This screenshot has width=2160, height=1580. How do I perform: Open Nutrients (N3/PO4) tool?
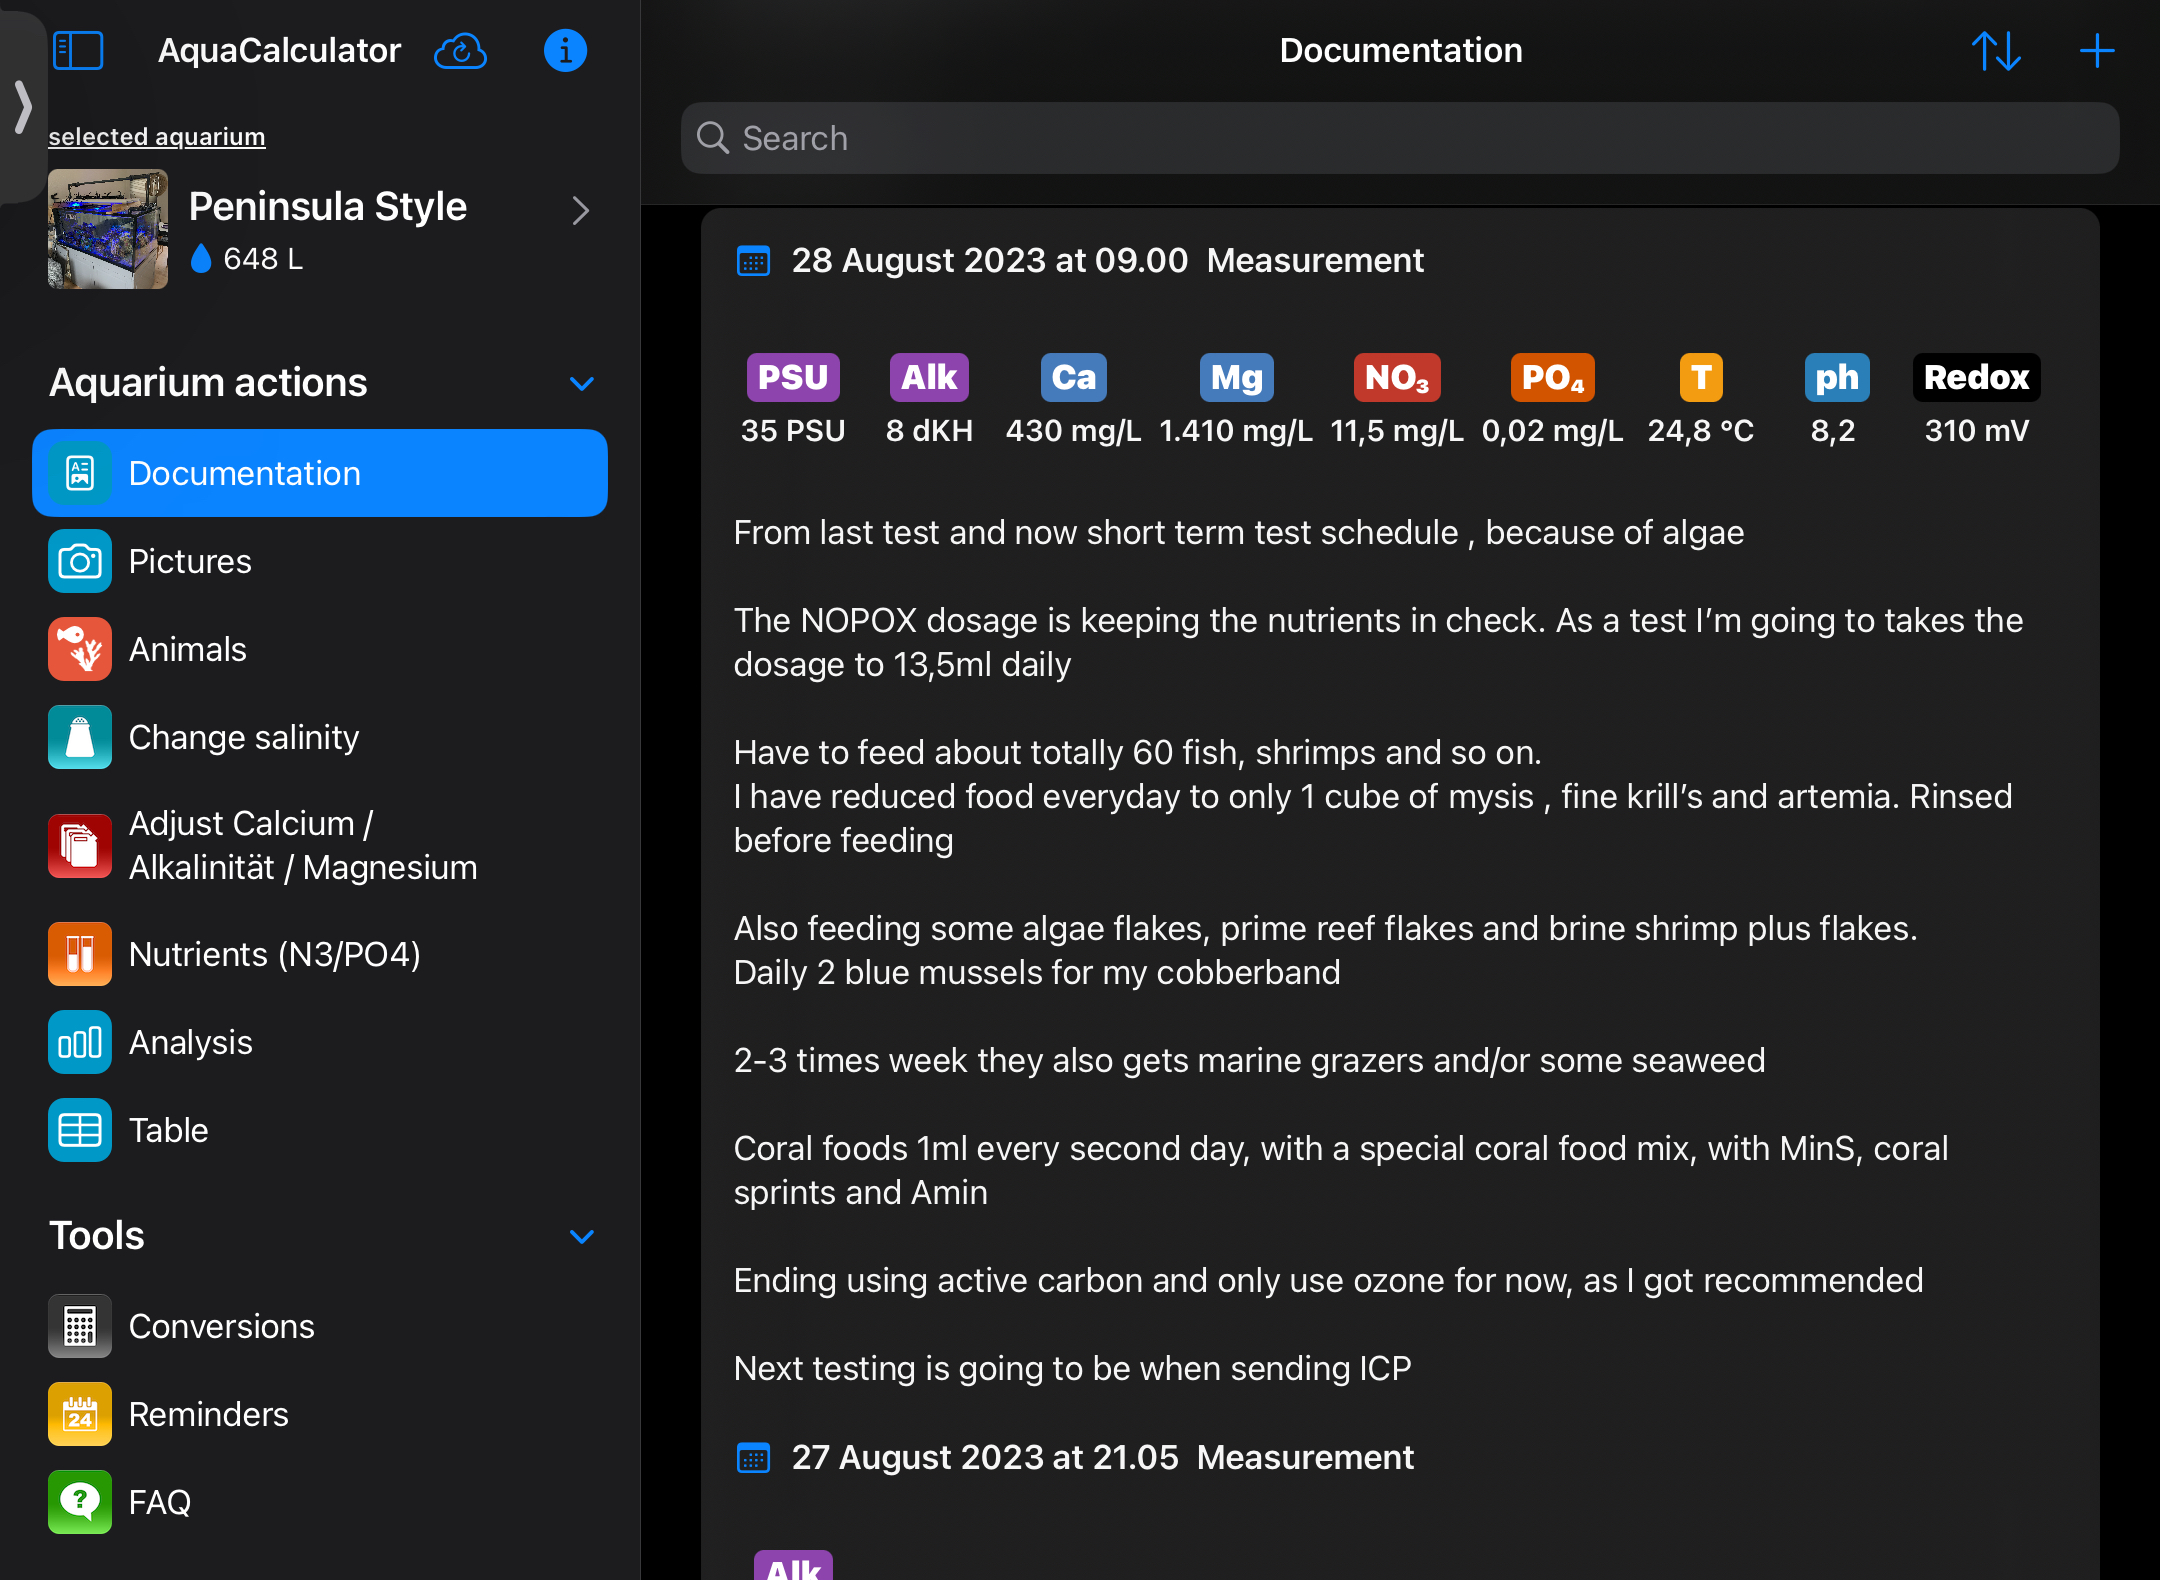(x=274, y=954)
